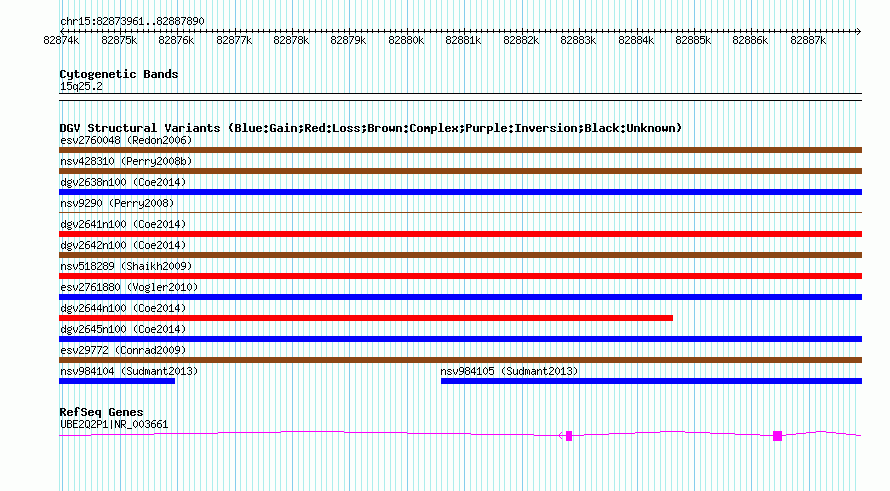Click the 82887k ruler position label
The width and height of the screenshot is (890, 491).
click(x=808, y=40)
